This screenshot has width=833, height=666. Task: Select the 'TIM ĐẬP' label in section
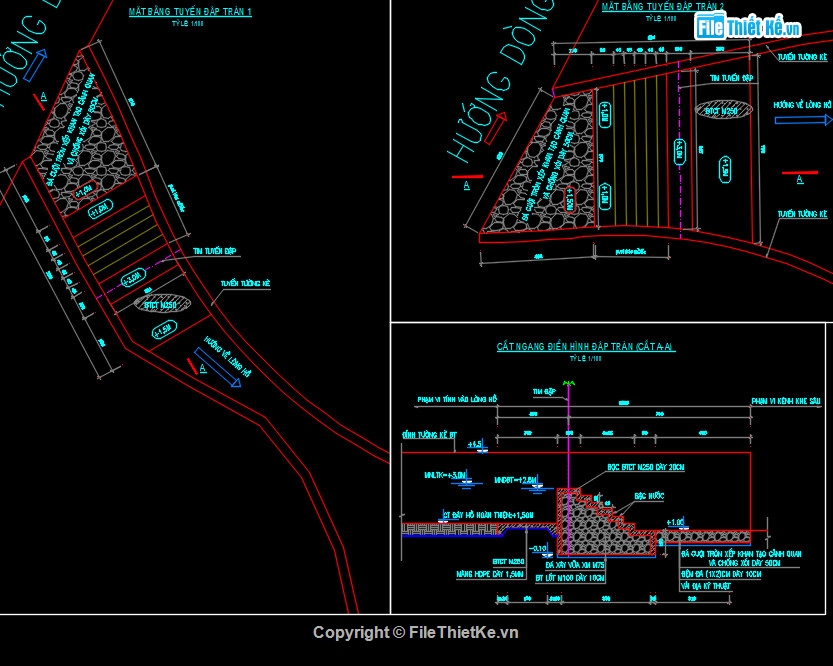pyautogui.click(x=545, y=392)
